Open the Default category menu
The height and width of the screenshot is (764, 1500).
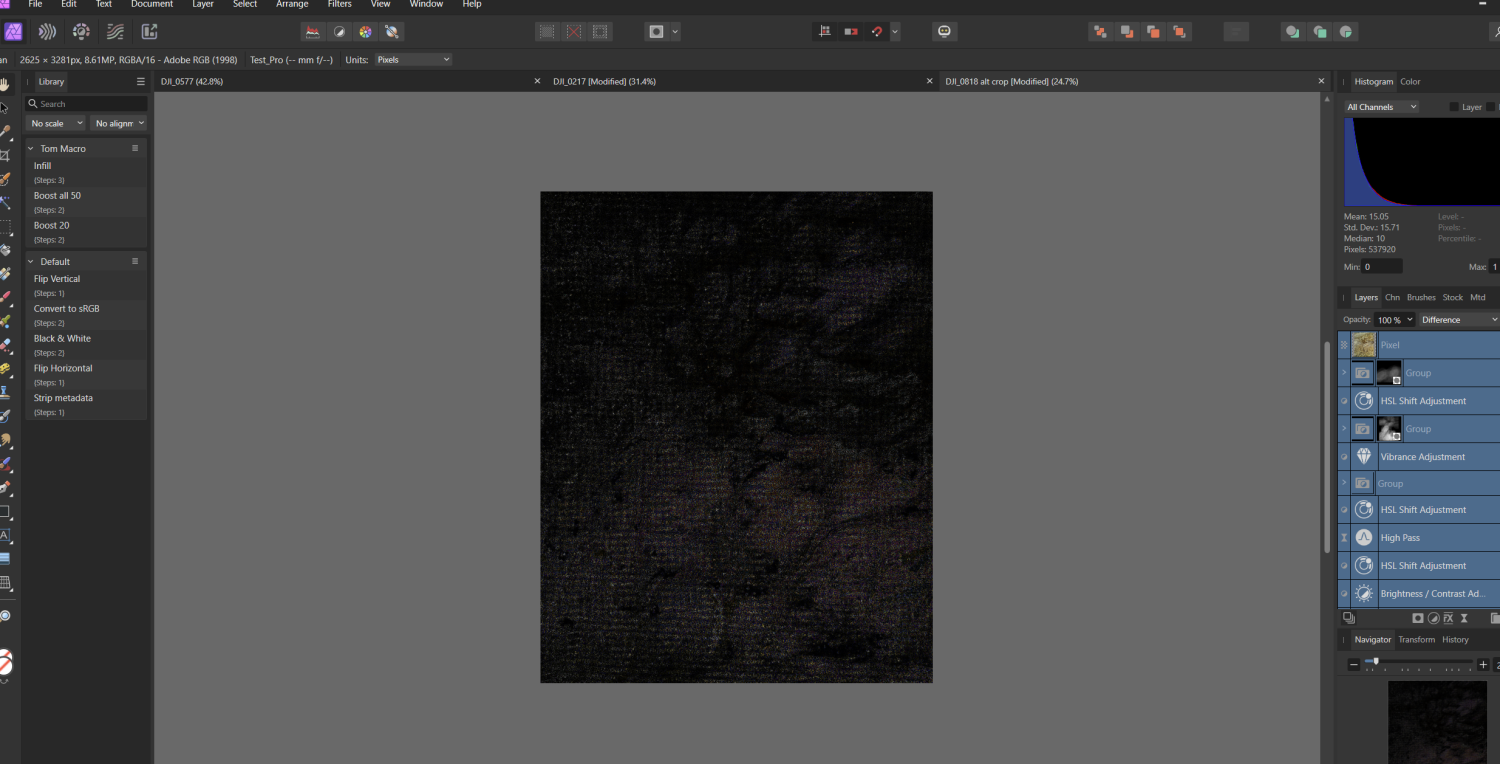tap(135, 261)
